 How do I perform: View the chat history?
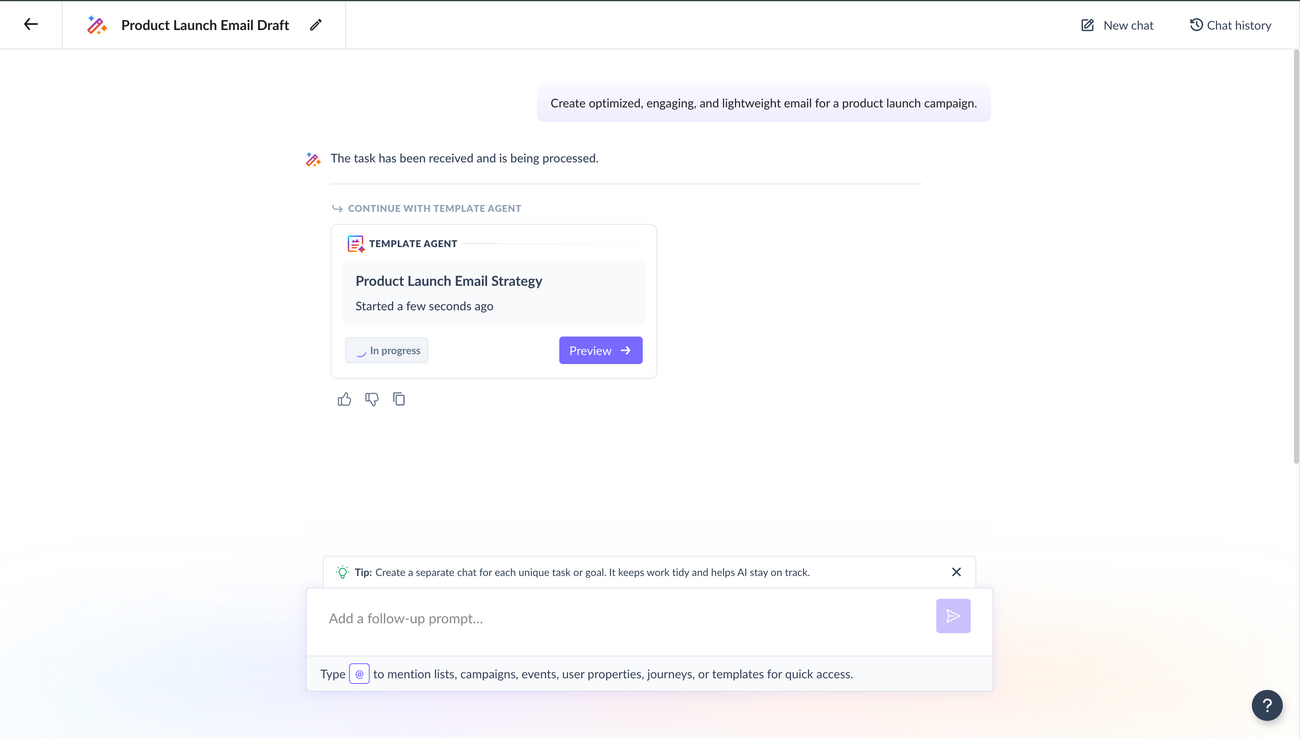coord(1230,24)
